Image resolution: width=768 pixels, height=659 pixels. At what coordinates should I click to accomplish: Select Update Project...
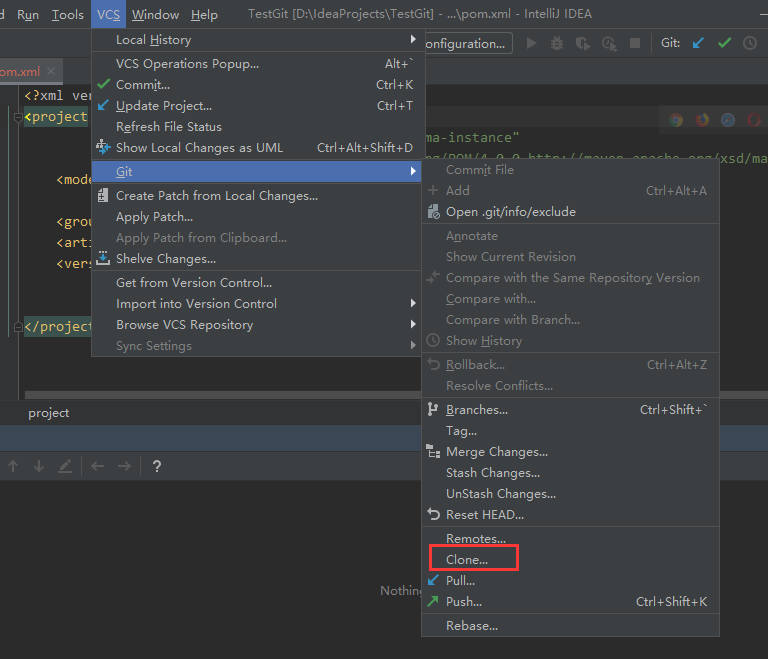[257, 106]
